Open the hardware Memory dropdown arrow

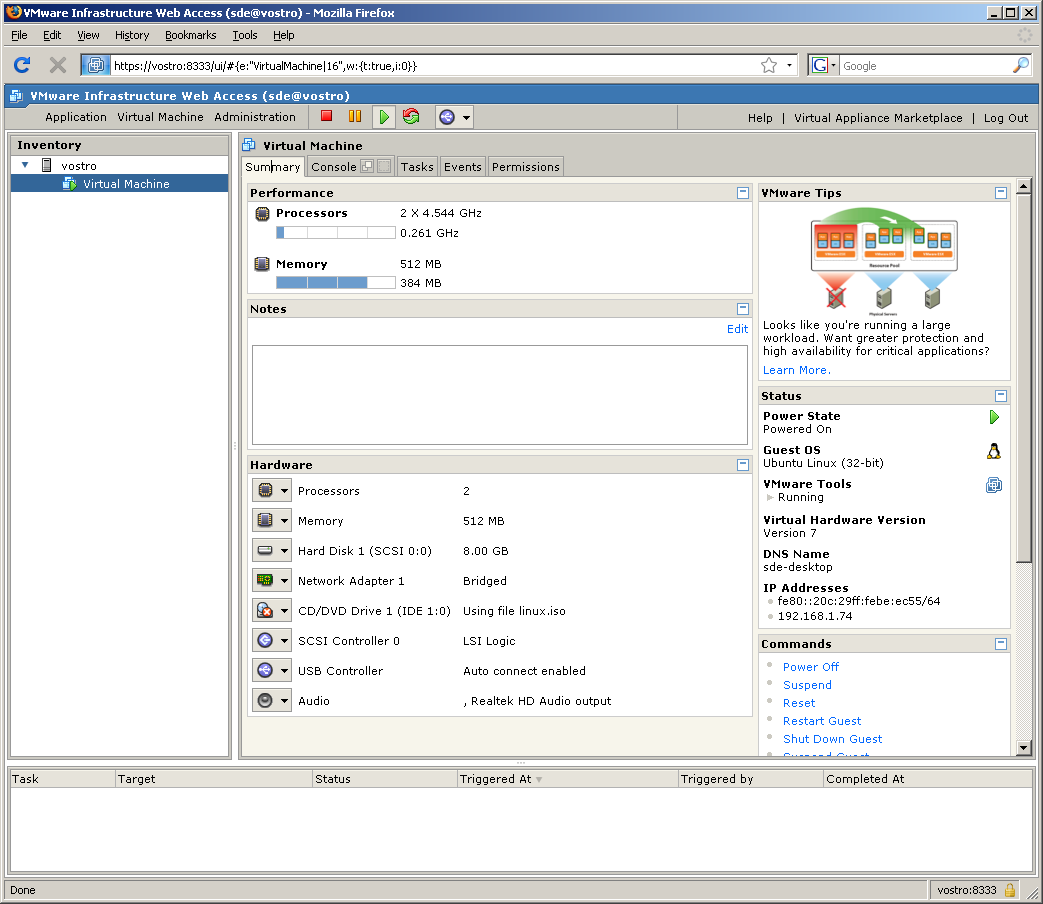(284, 521)
